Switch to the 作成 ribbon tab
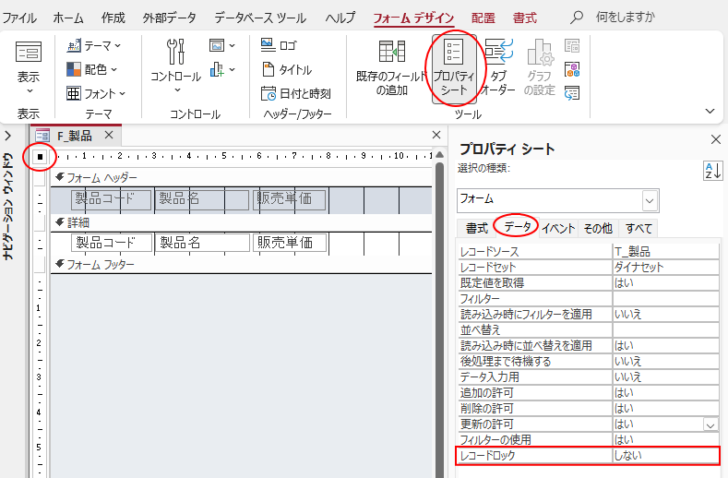Image resolution: width=728 pixels, height=478 pixels. (113, 18)
